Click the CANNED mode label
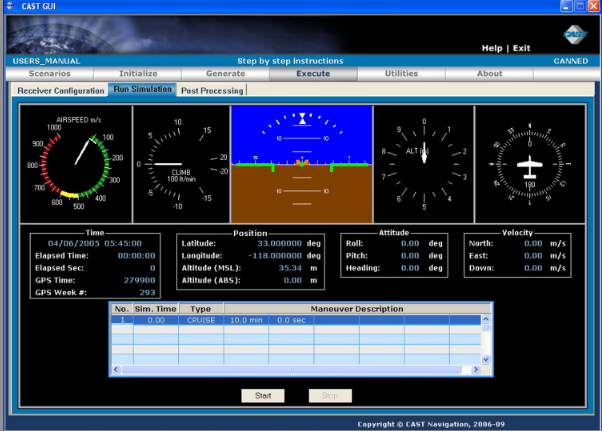The height and width of the screenshot is (431, 602). pos(571,61)
